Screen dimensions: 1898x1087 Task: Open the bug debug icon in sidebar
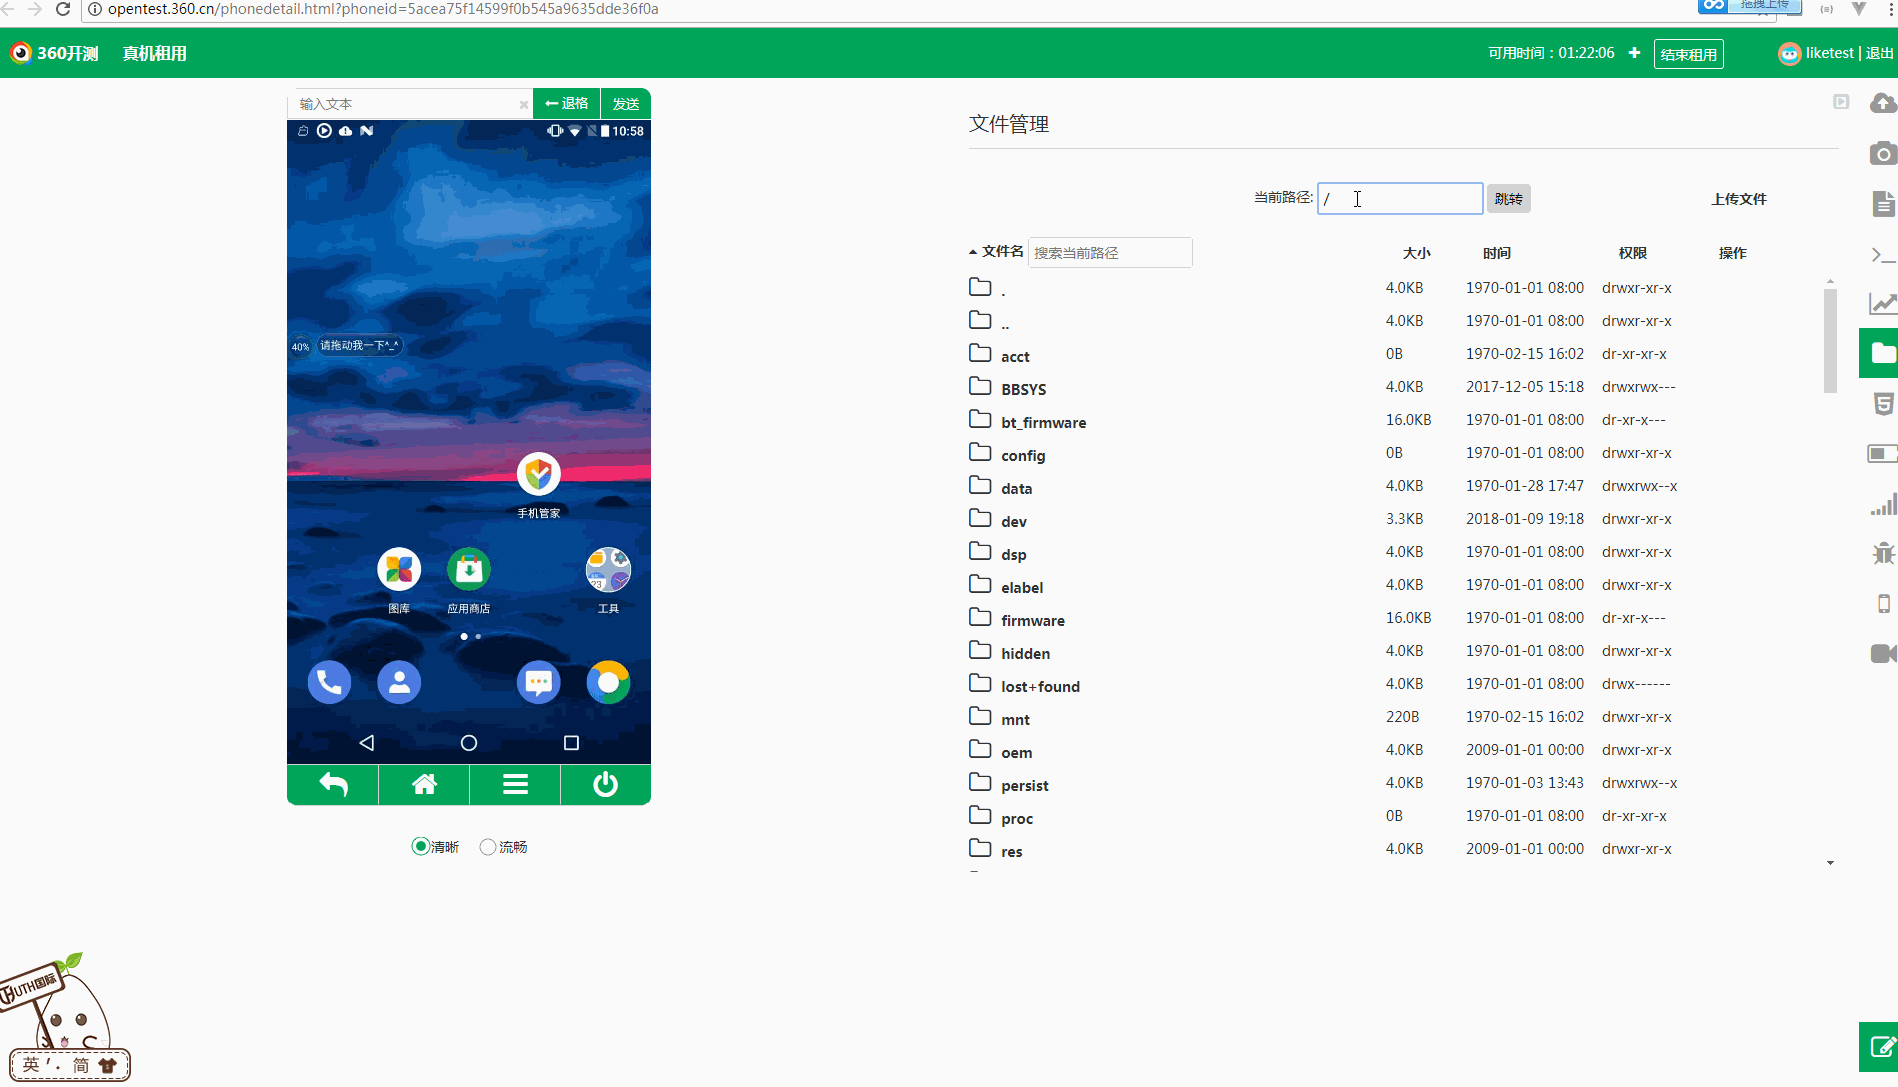pyautogui.click(x=1883, y=553)
